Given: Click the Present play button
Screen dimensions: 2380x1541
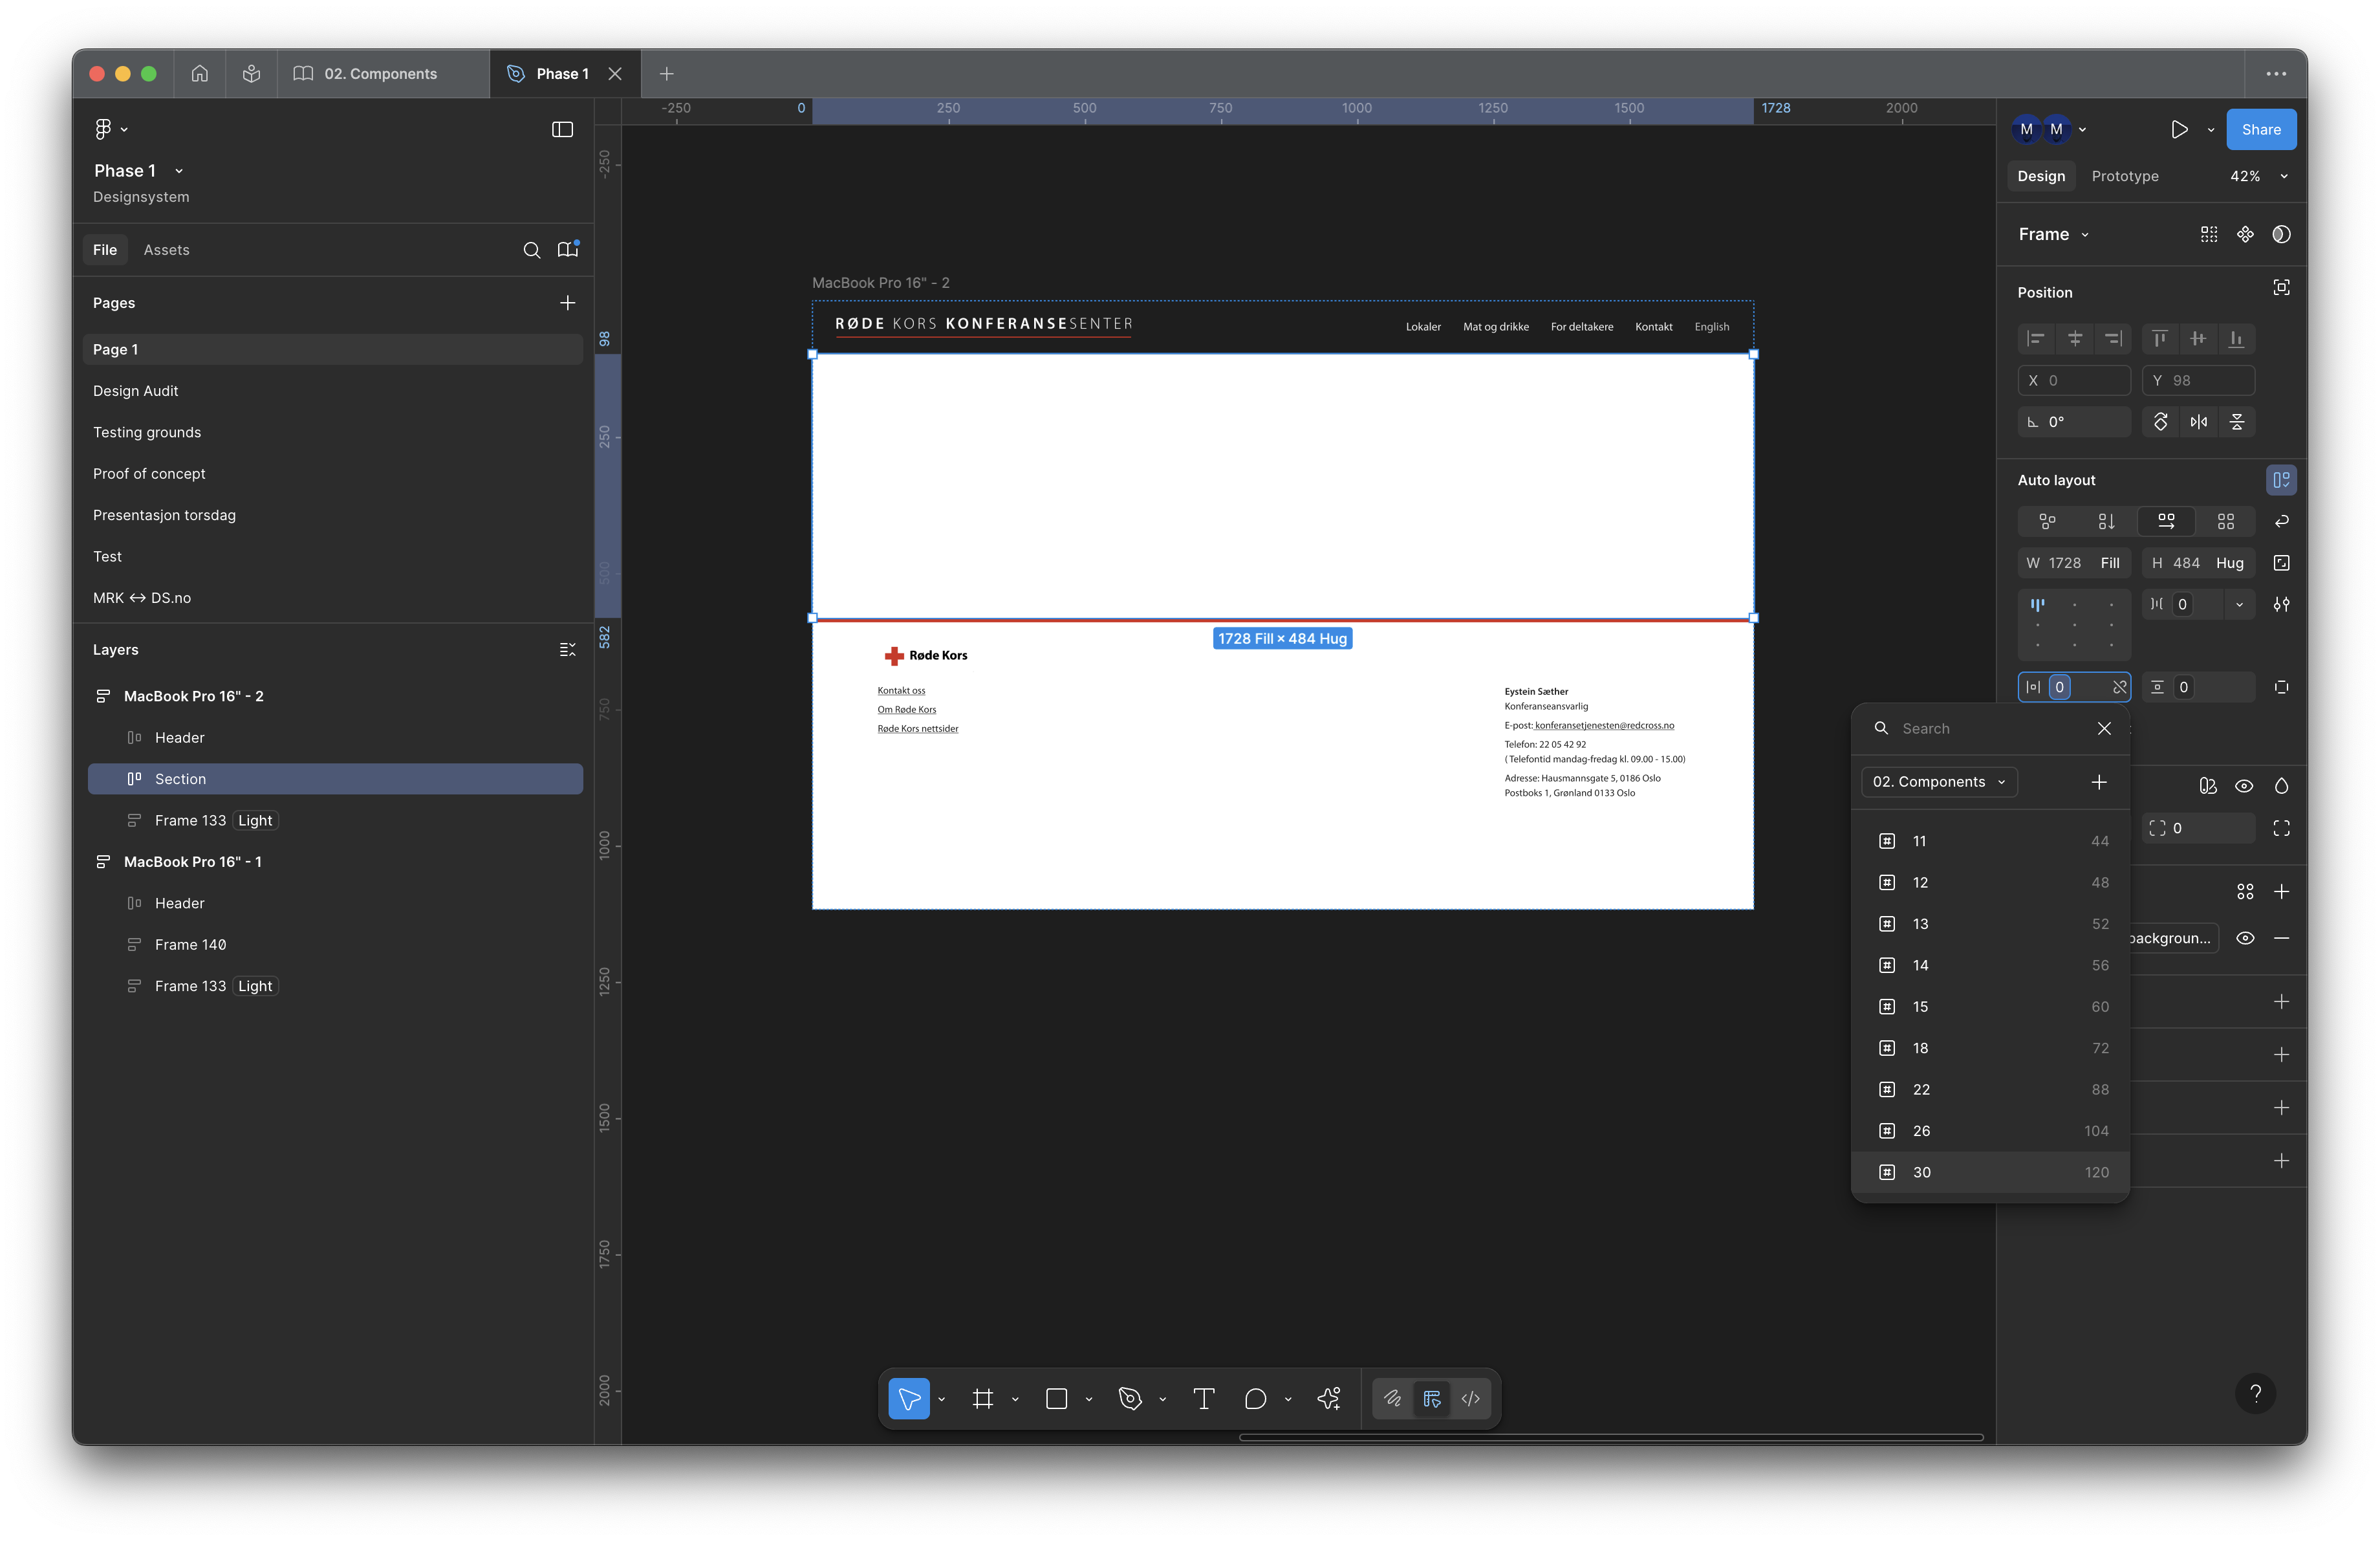Looking at the screenshot, I should [x=2179, y=129].
